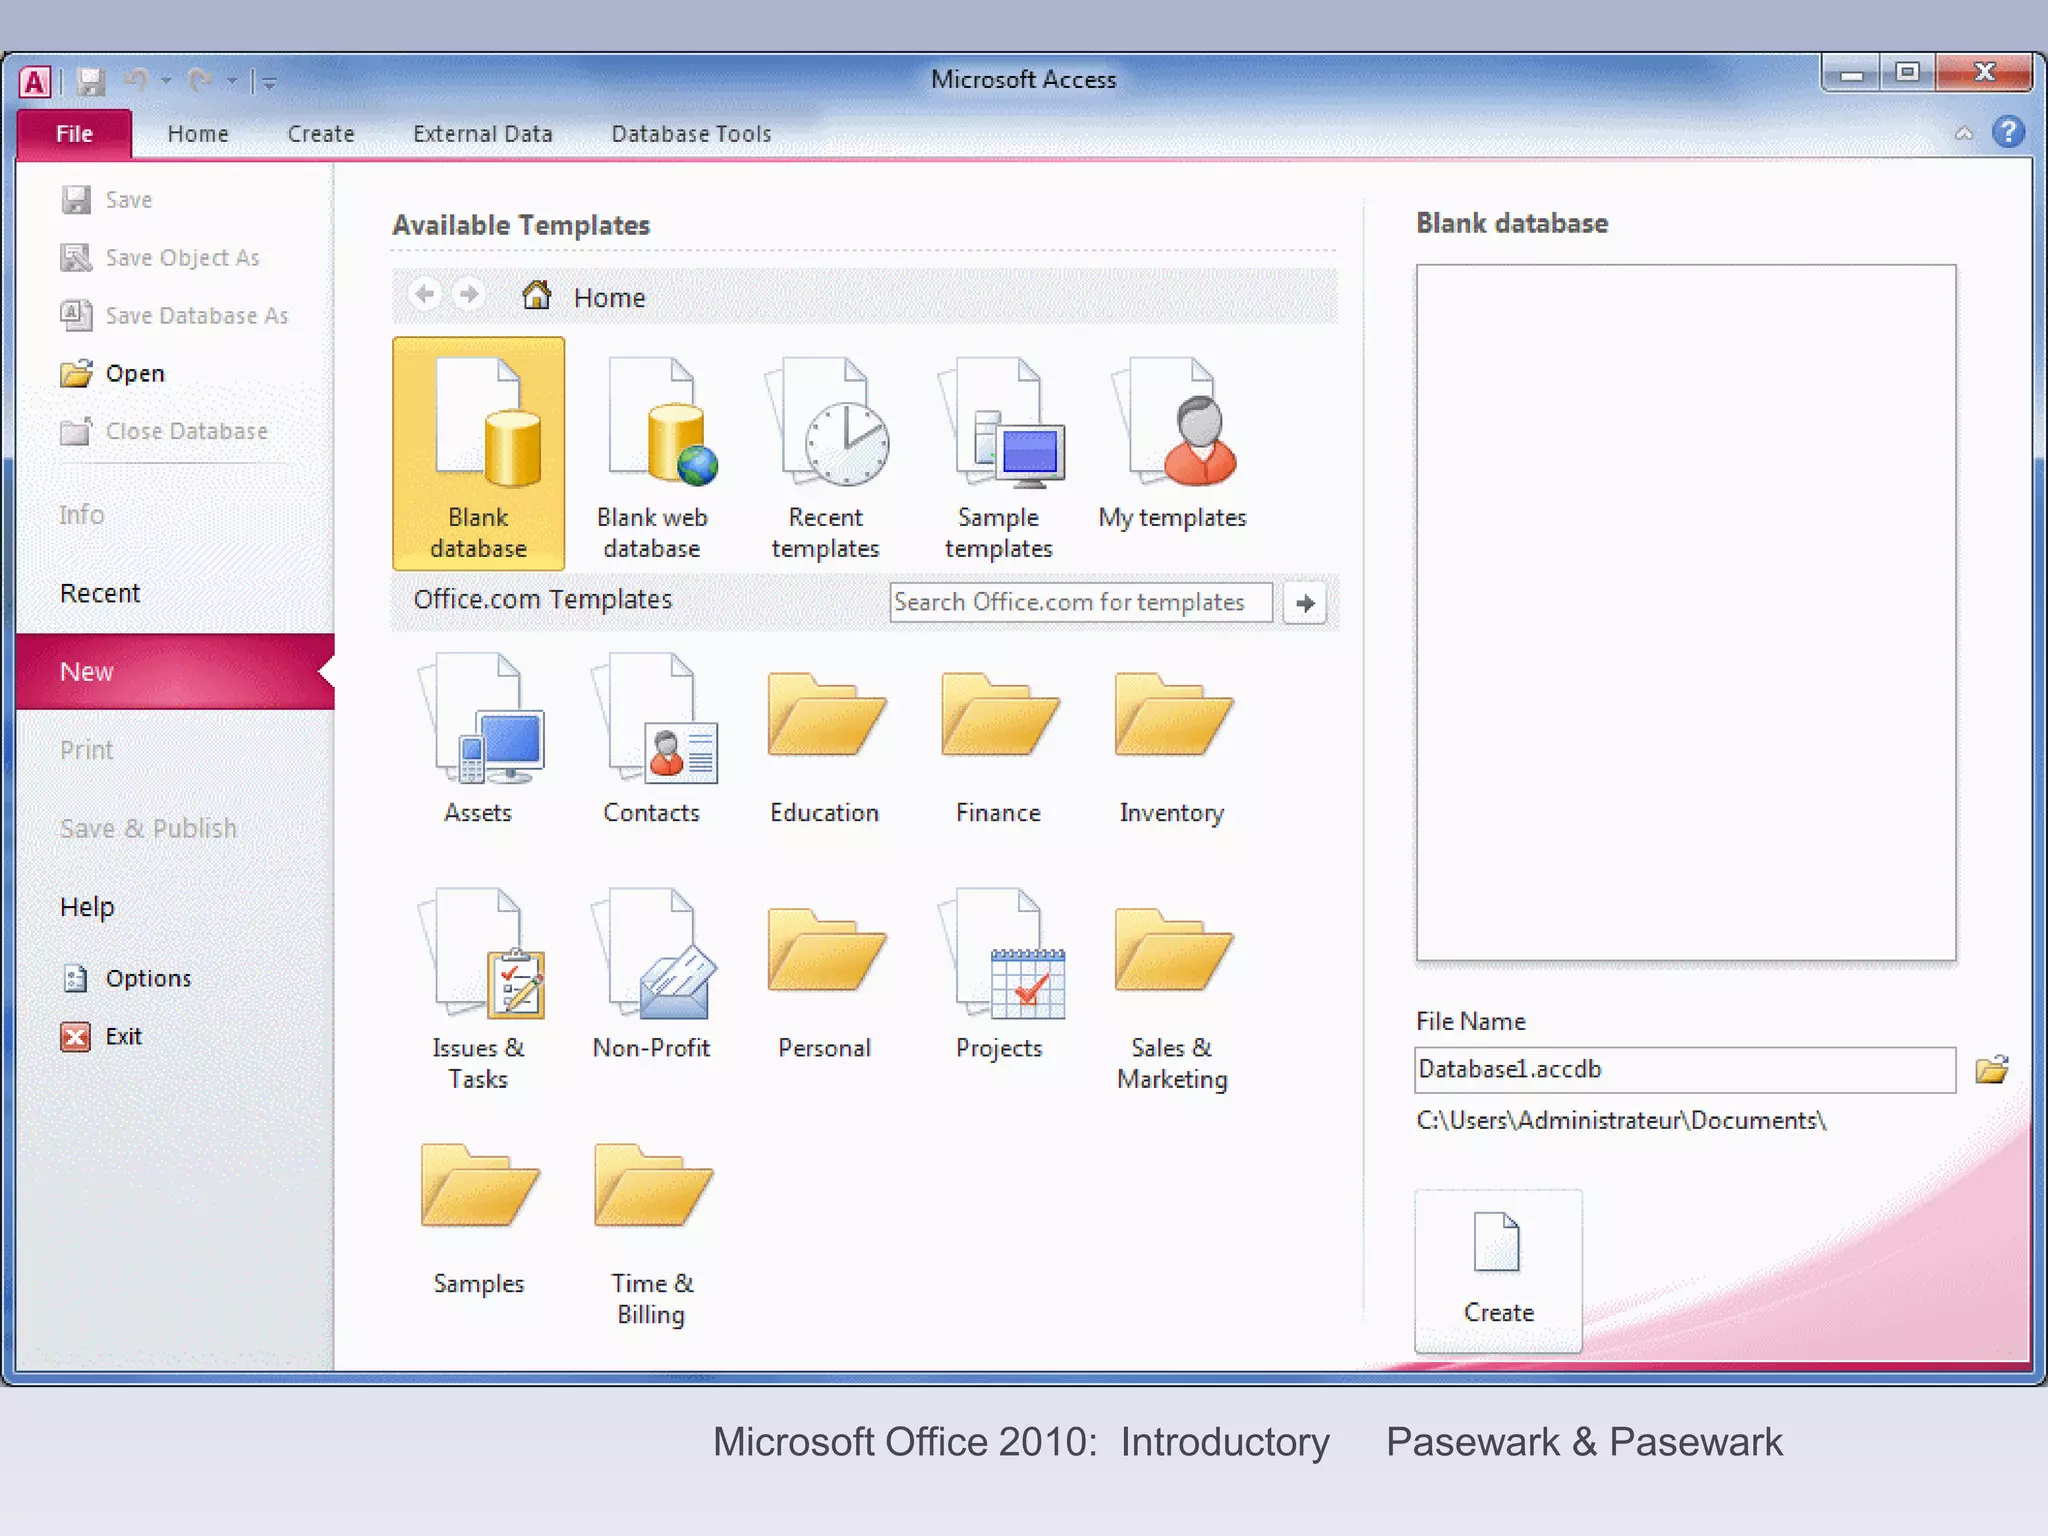The image size is (2048, 1536).
Task: Minimize the ribbon with the caret button
Action: 1964,133
